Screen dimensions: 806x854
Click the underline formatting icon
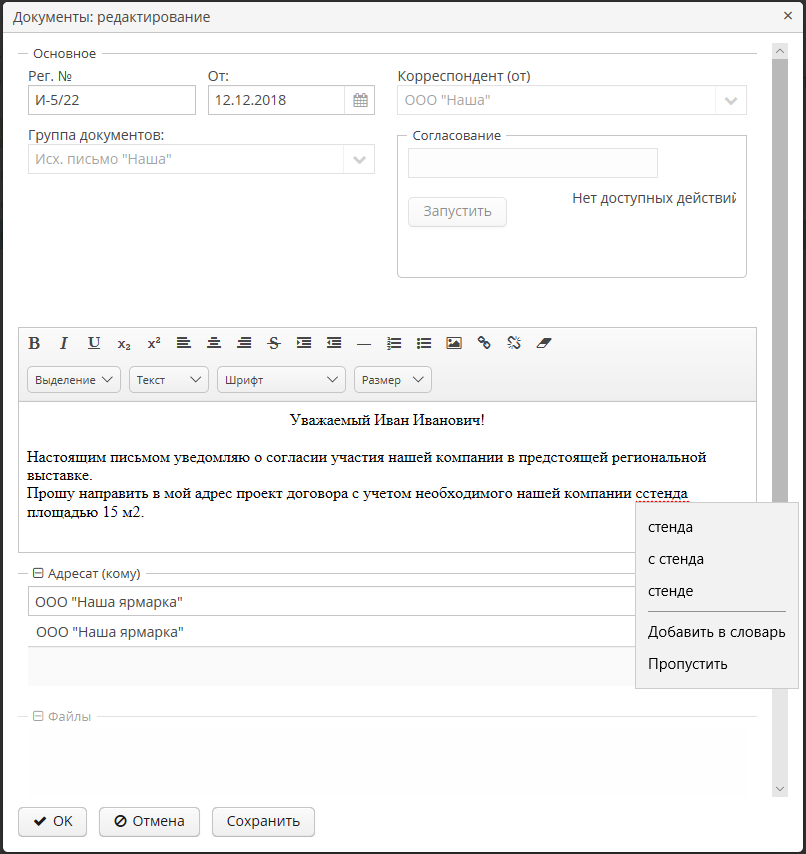[x=94, y=343]
